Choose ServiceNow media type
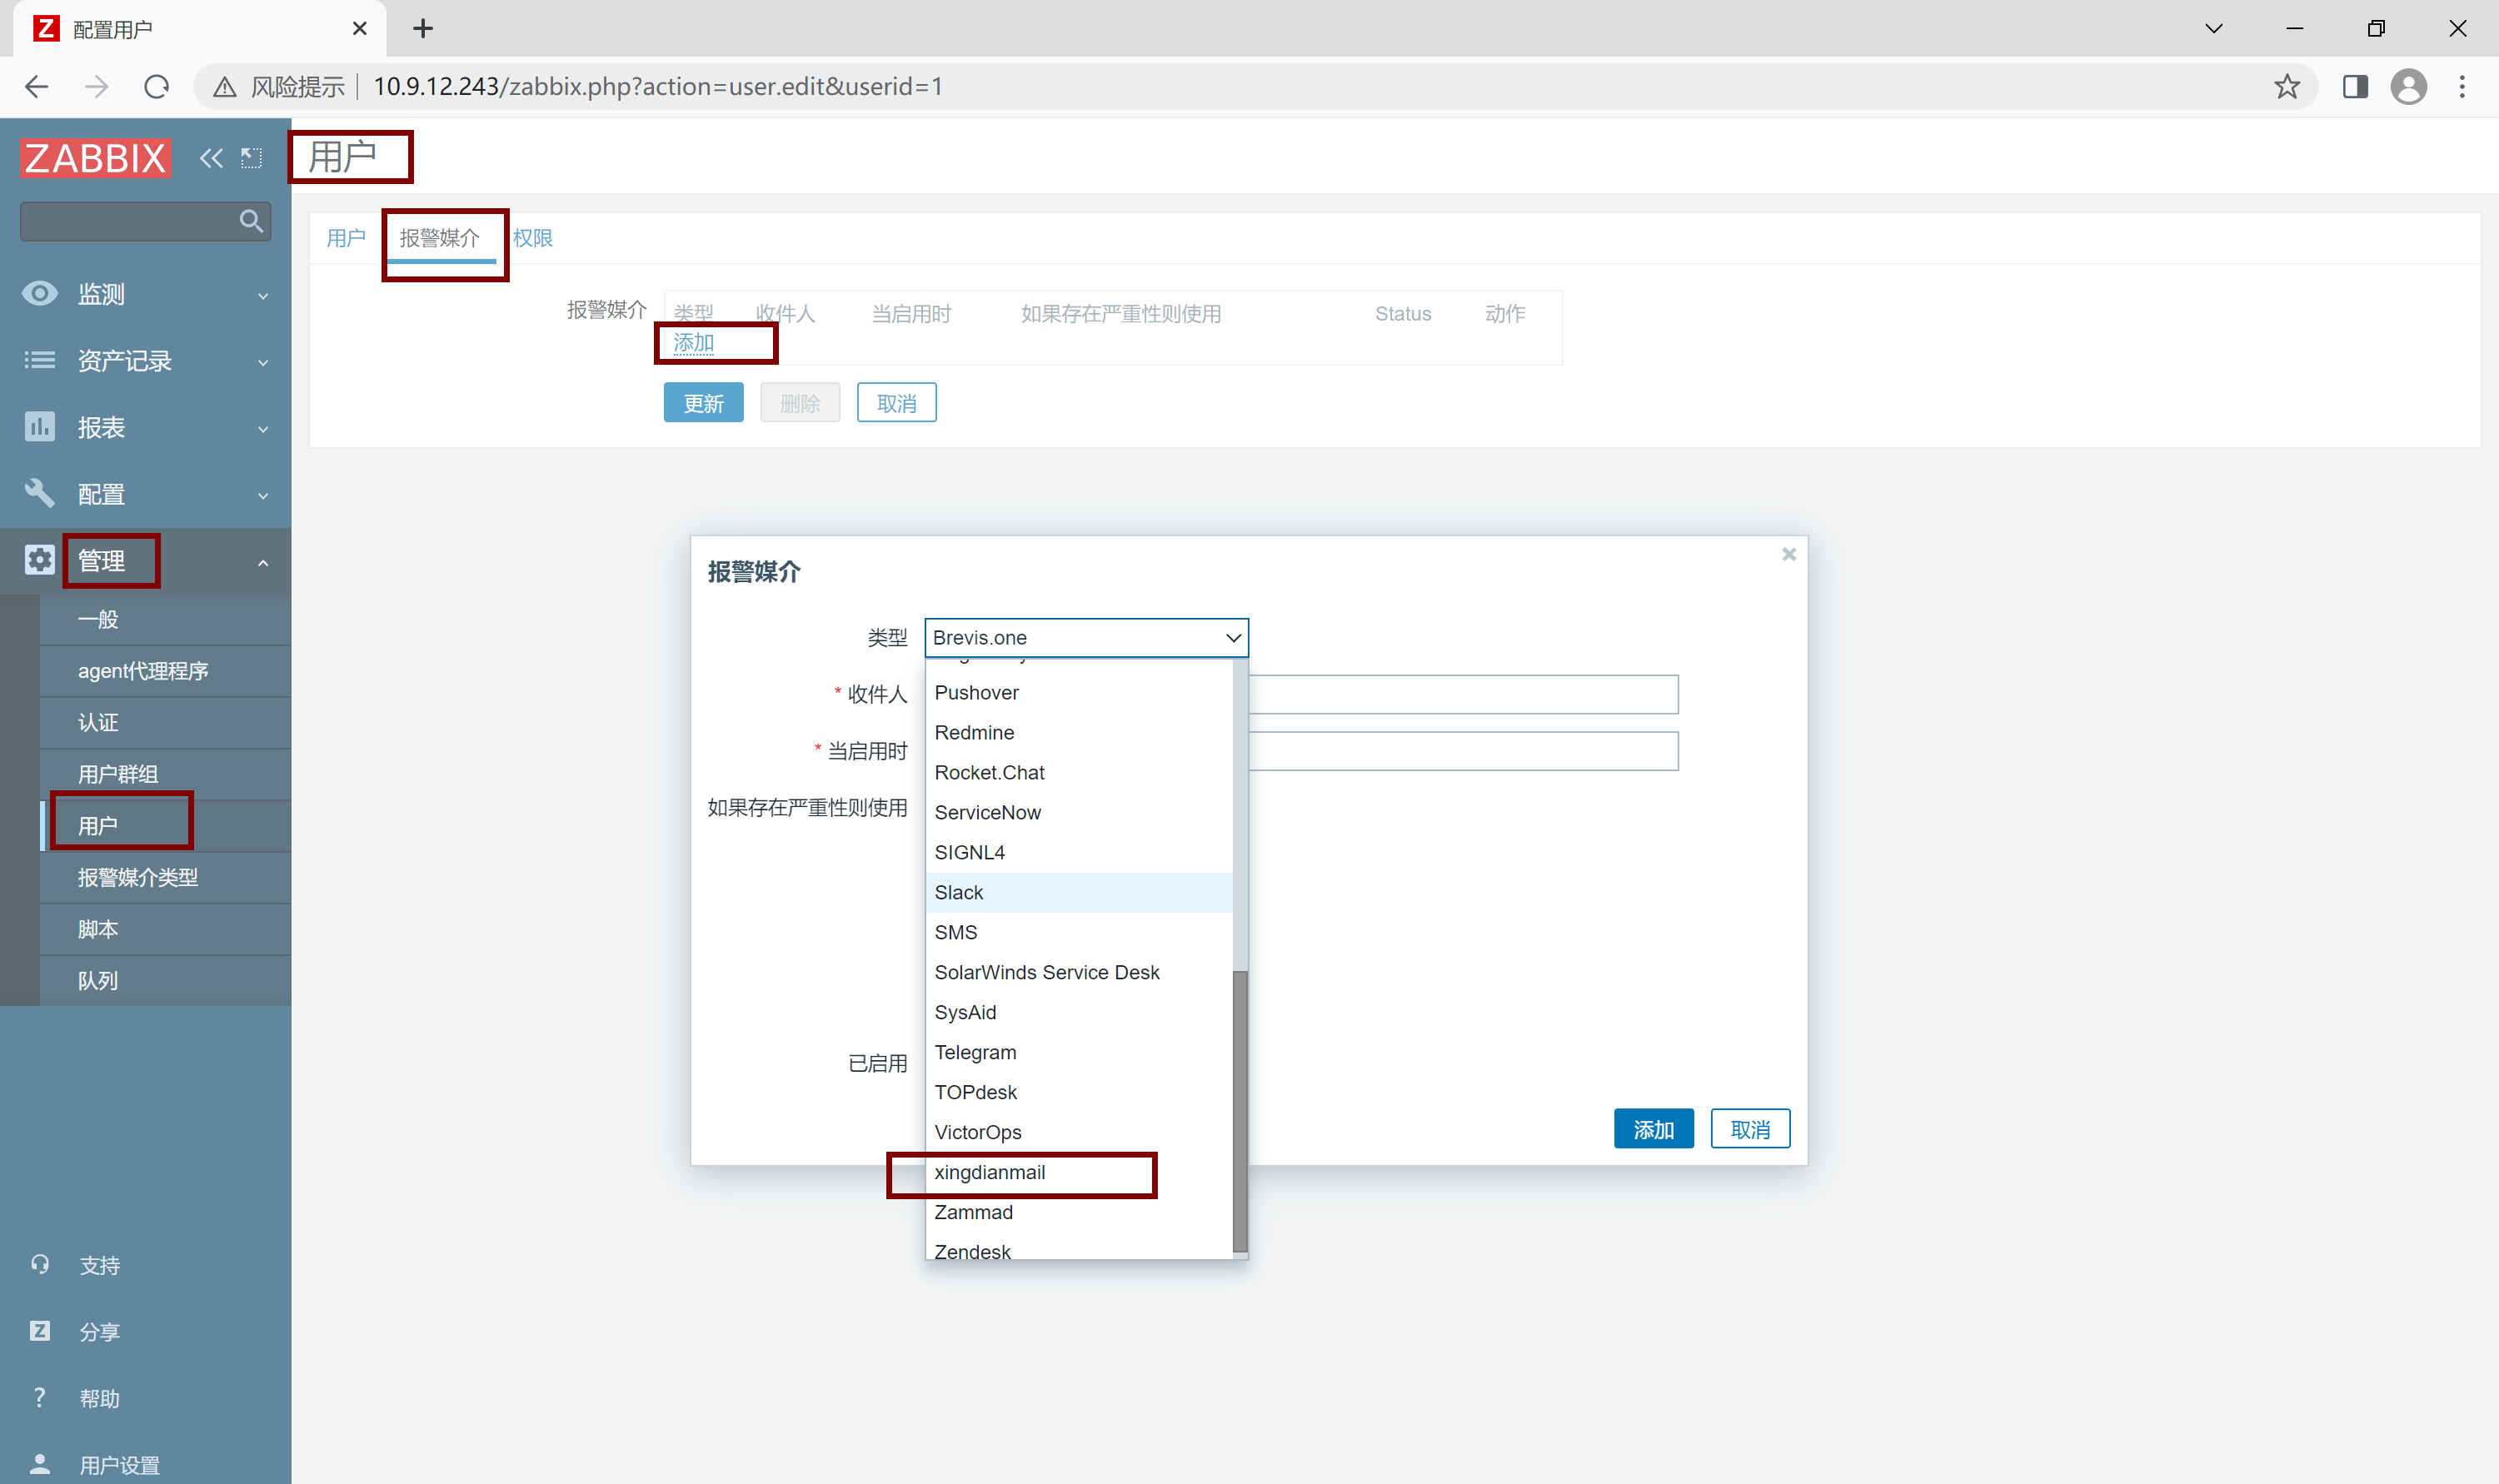The height and width of the screenshot is (1484, 2499). [x=1079, y=813]
